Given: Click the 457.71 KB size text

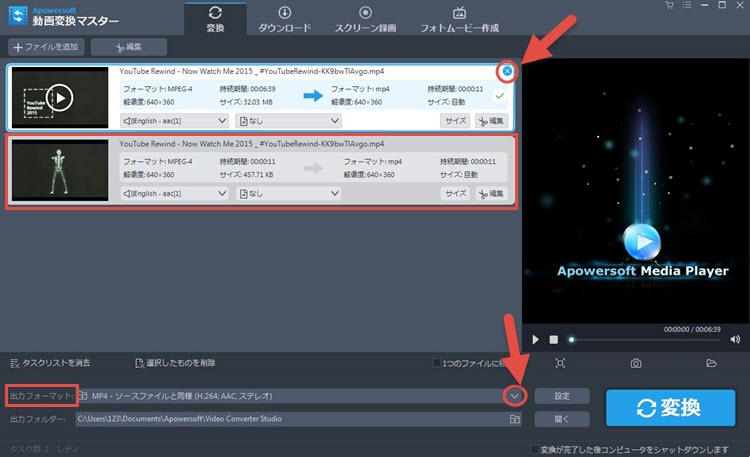Looking at the screenshot, I should pos(258,175).
